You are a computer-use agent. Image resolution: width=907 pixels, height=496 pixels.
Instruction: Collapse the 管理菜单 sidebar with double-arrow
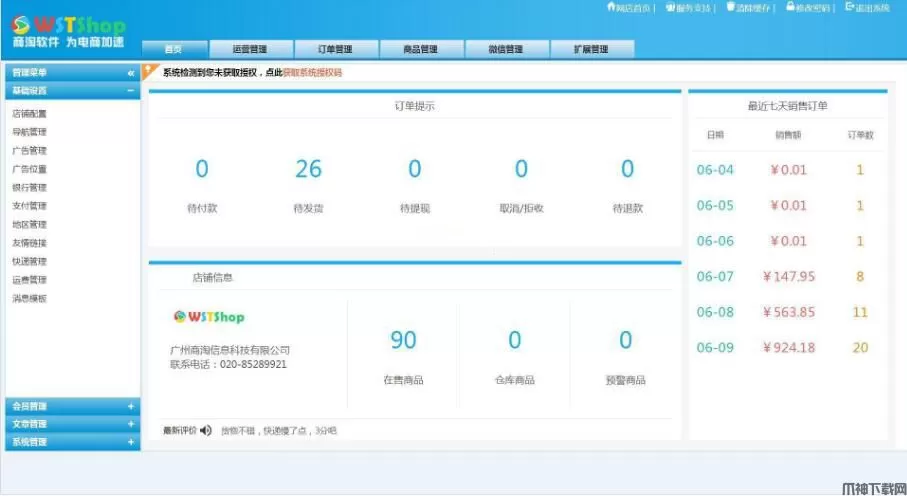[x=130, y=73]
